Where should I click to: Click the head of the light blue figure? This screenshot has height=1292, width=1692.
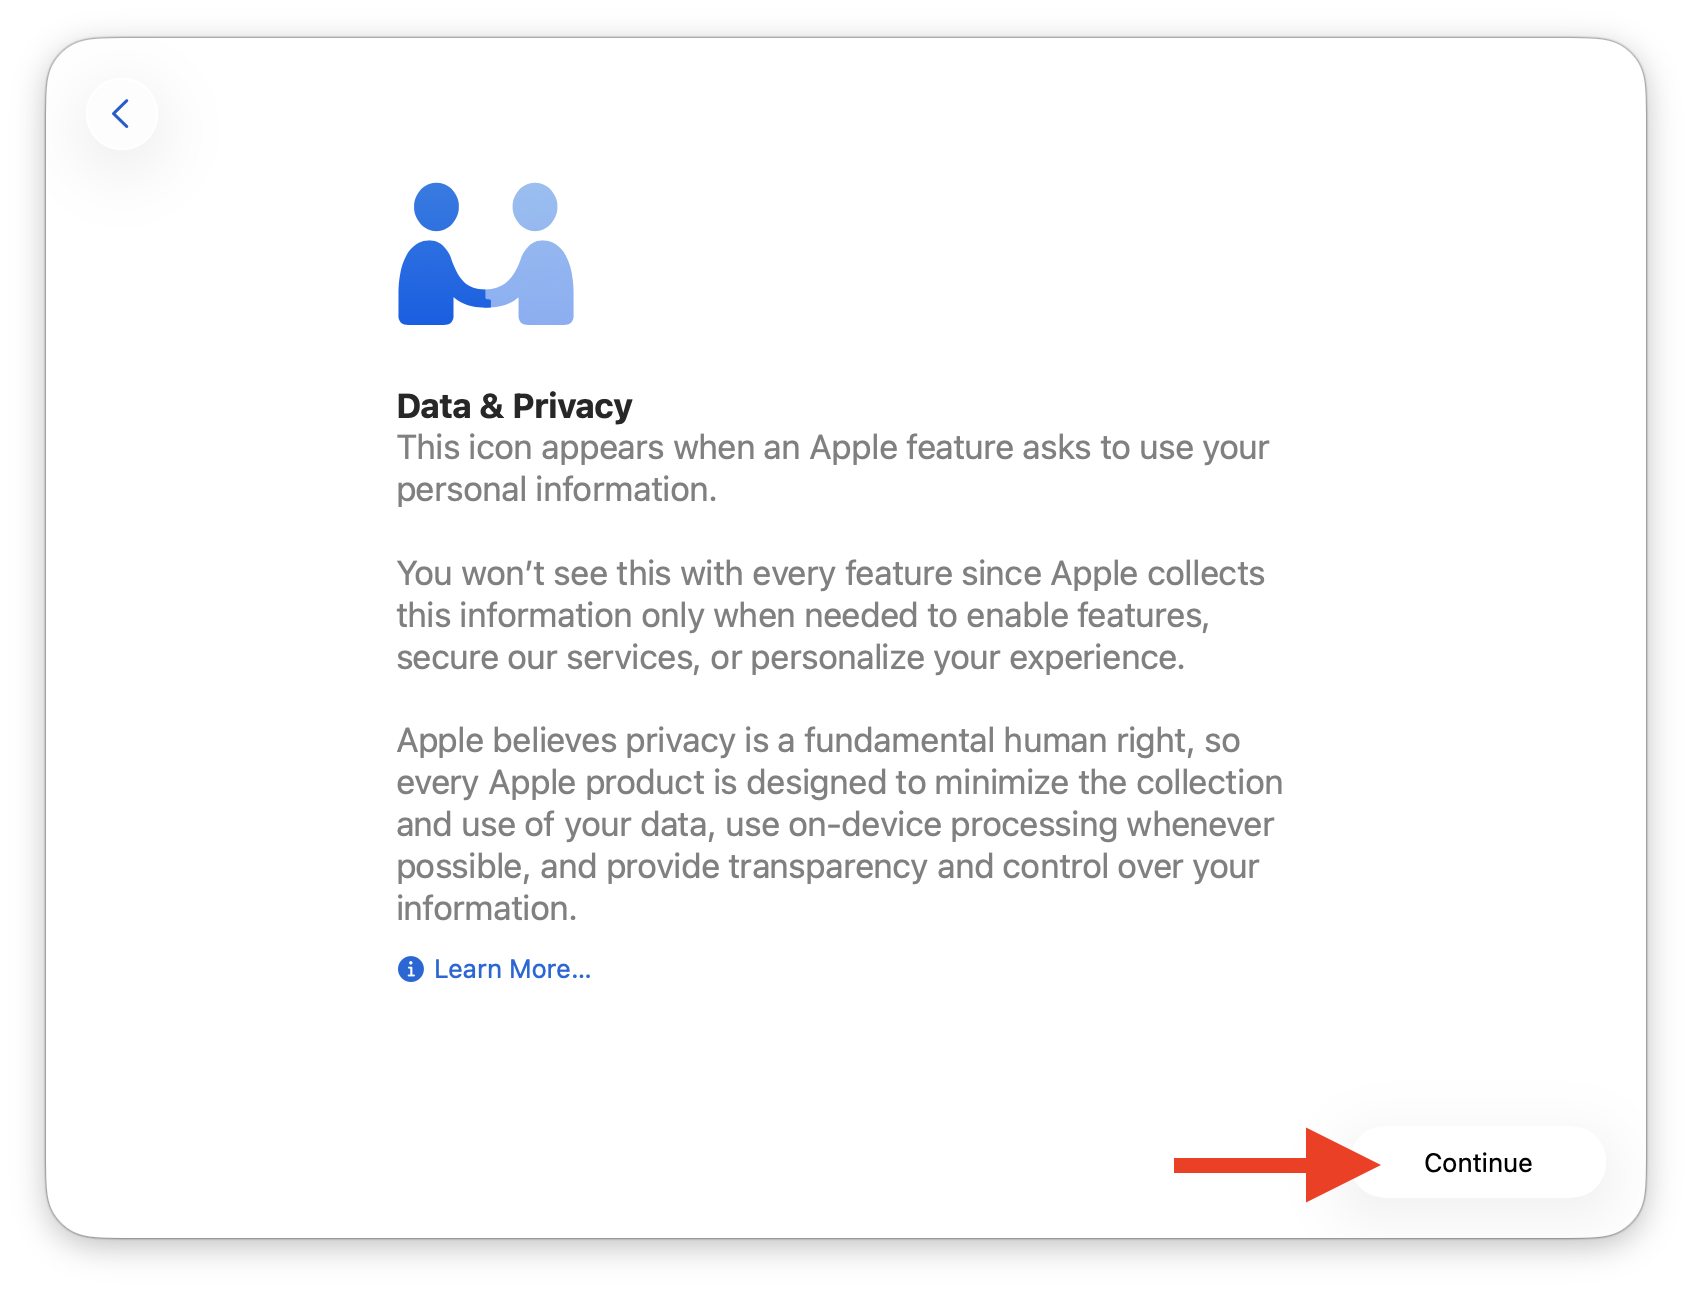click(535, 207)
